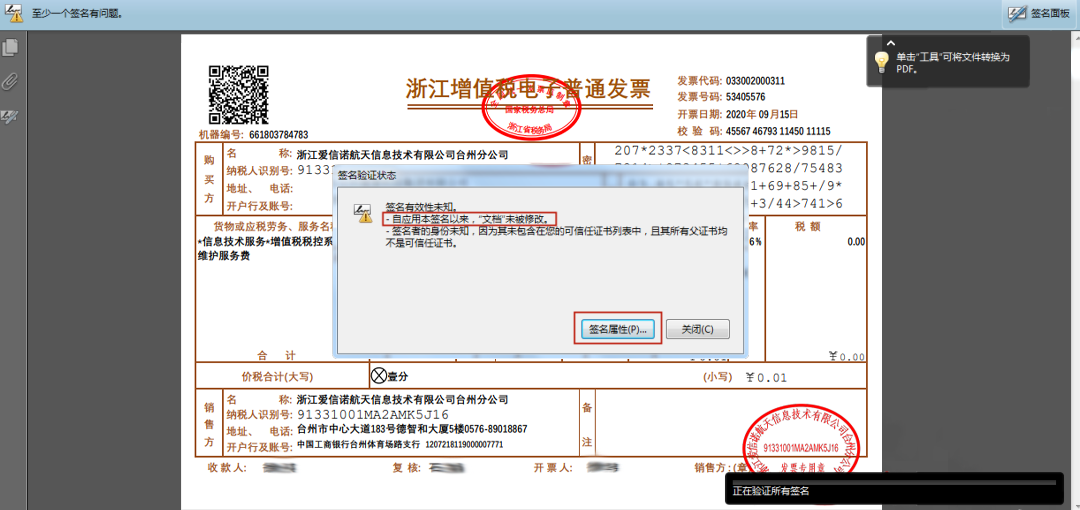Close the dialog with 关闭(C) button
The width and height of the screenshot is (1080, 510).
point(697,329)
